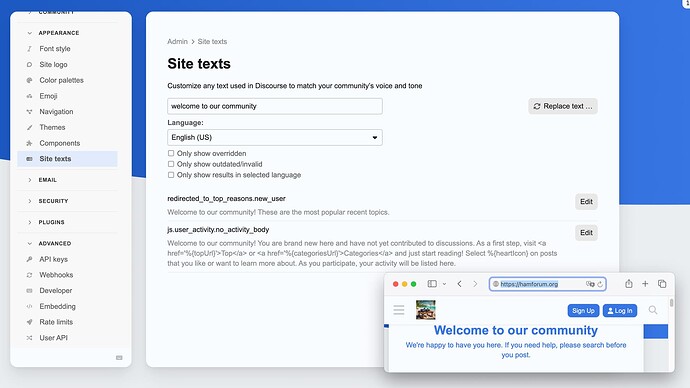Click keyboard icon at sidebar bottom
This screenshot has width=690, height=388.
(x=119, y=358)
